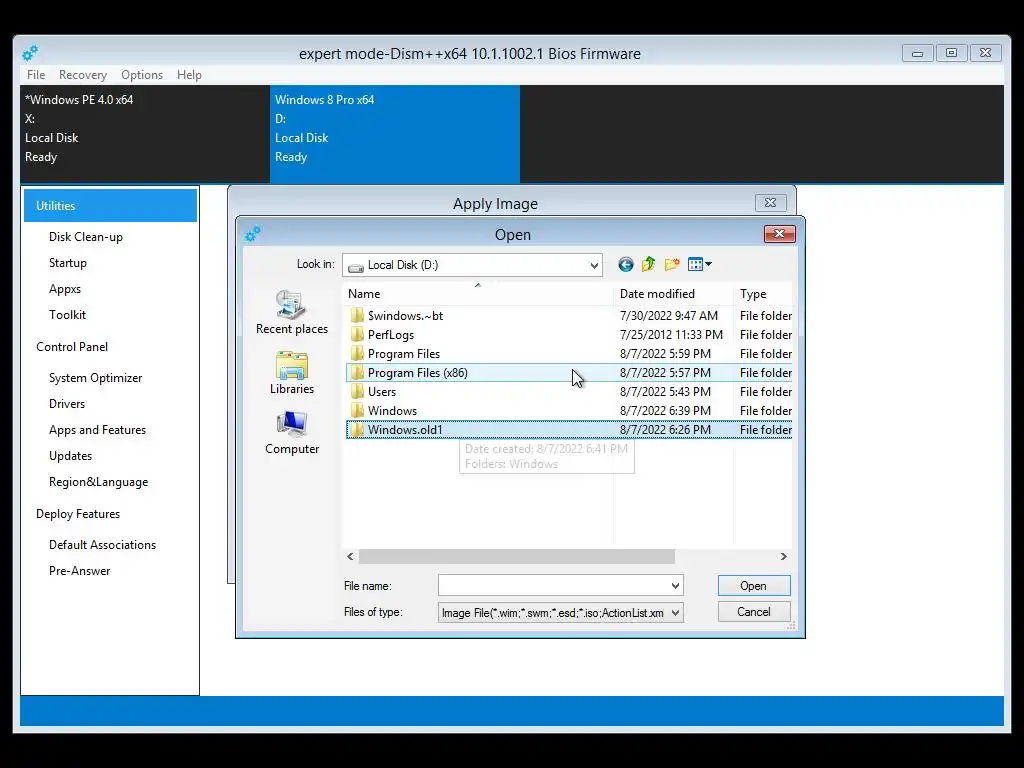This screenshot has width=1024, height=768.
Task: Open the Options menu
Action: pos(142,75)
